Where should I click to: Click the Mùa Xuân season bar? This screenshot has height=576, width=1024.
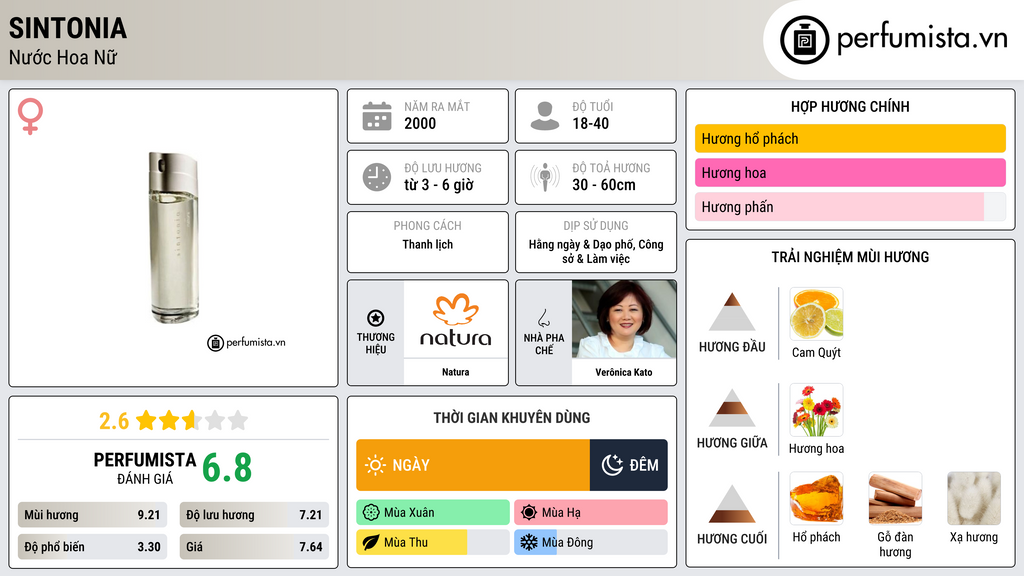(433, 513)
